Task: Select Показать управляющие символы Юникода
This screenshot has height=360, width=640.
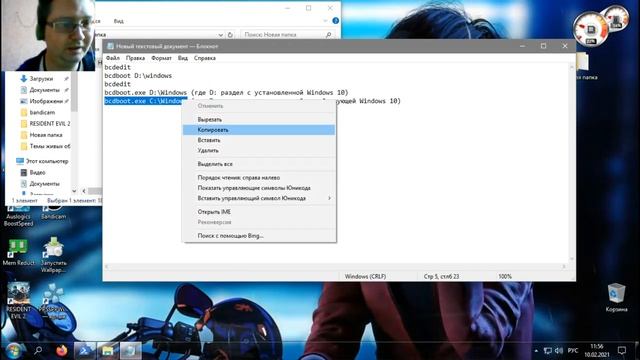Action: [x=259, y=188]
